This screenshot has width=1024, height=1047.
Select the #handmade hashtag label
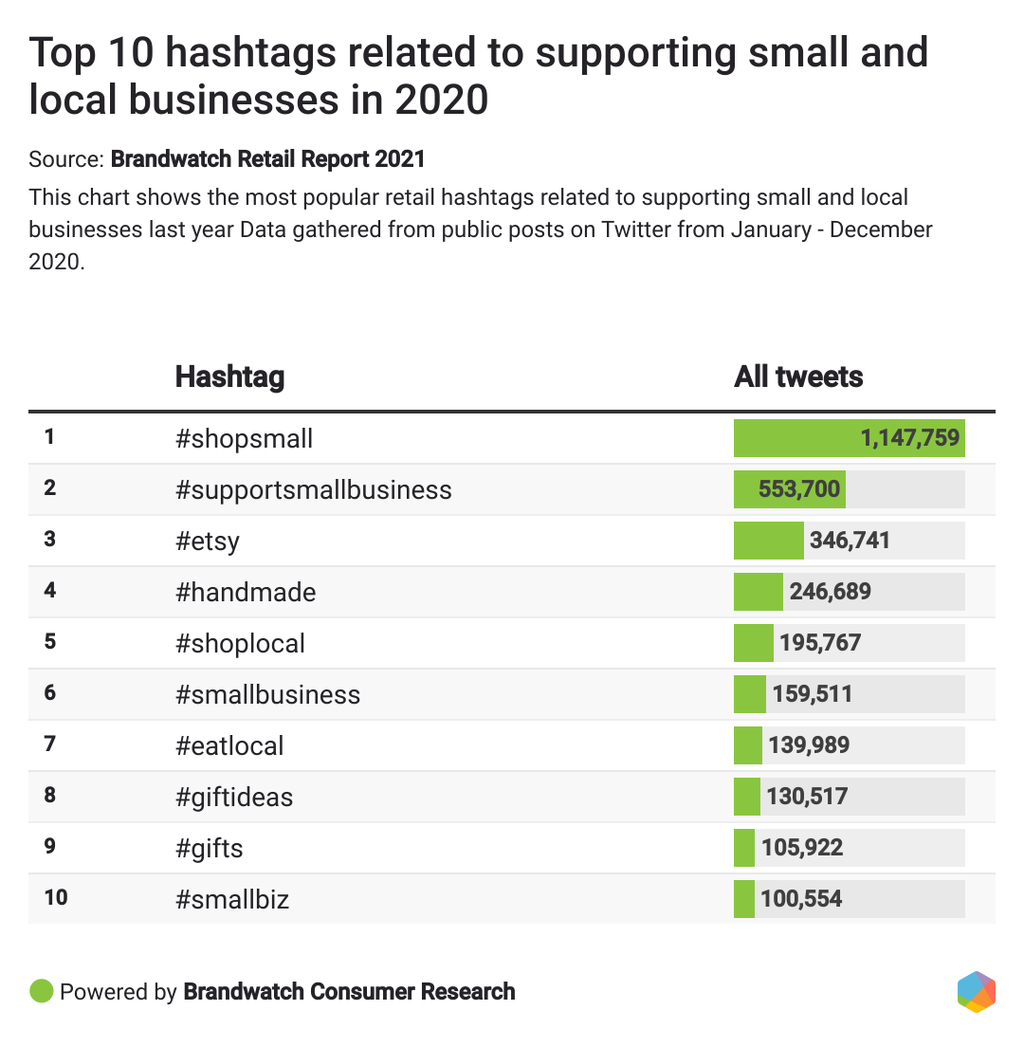point(245,592)
